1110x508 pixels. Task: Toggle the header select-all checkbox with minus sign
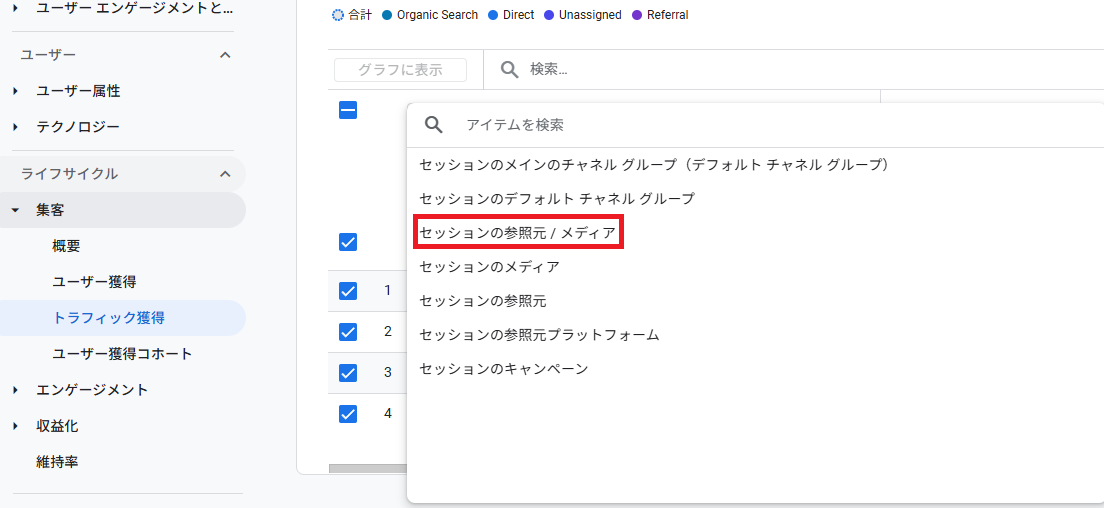coord(348,110)
